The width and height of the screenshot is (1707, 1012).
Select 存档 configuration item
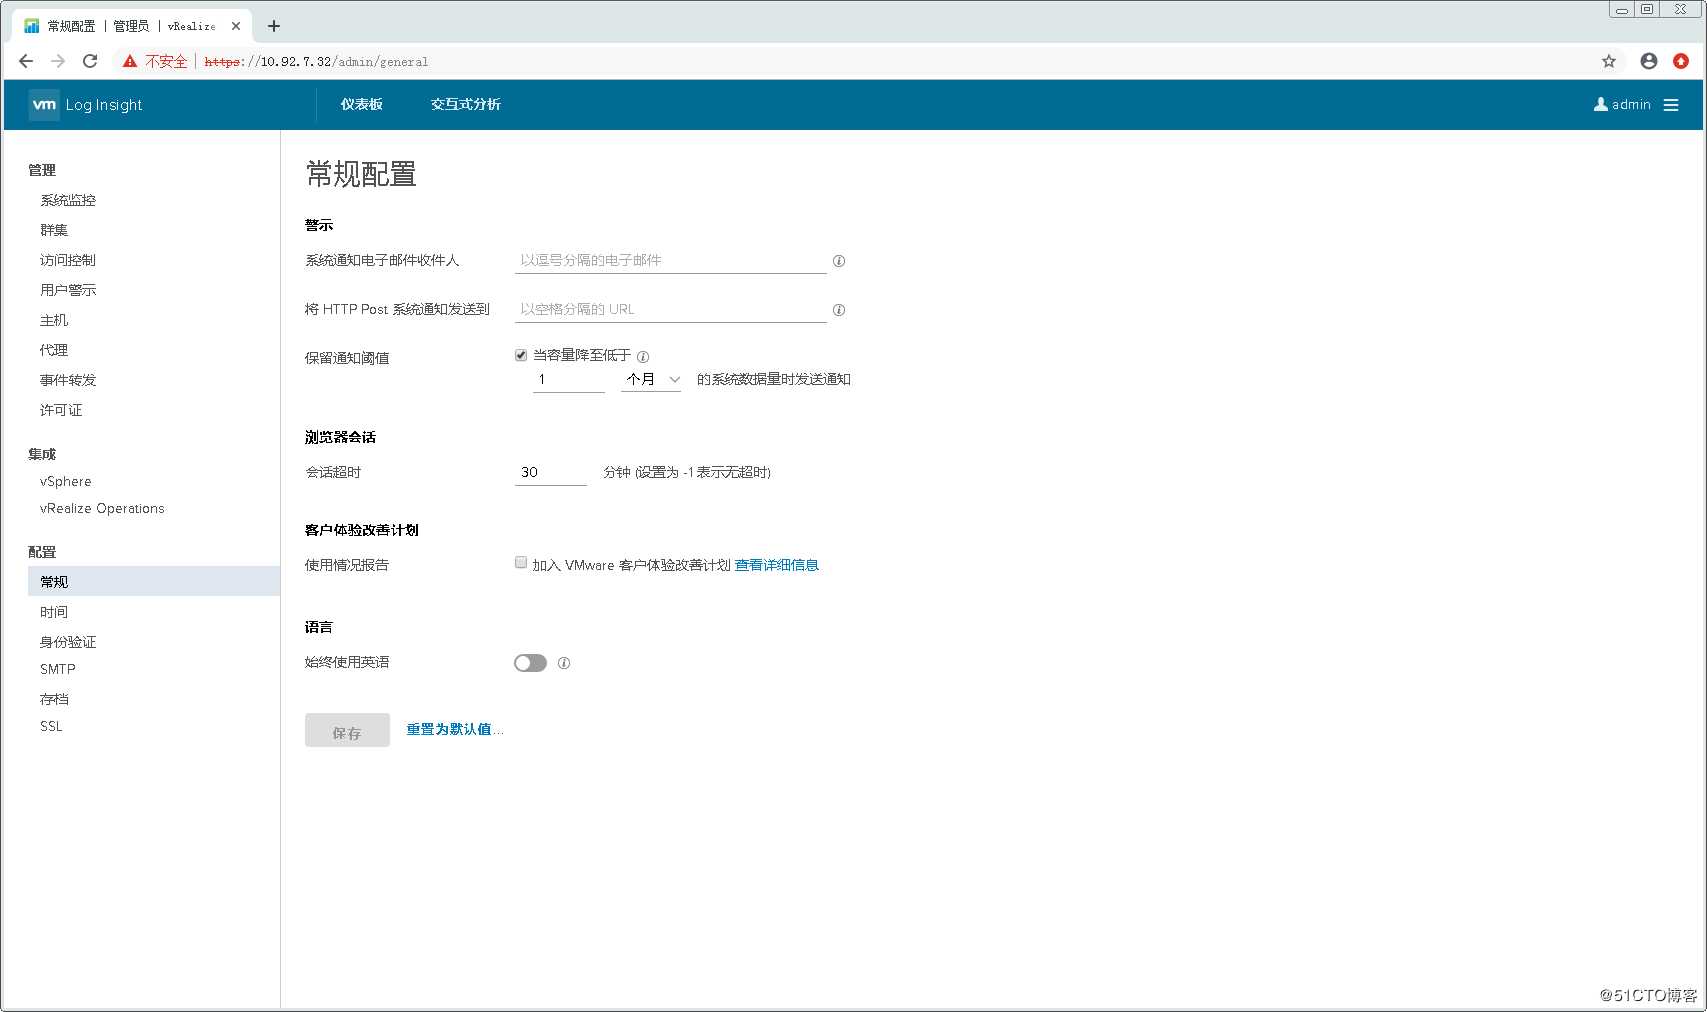(x=54, y=699)
